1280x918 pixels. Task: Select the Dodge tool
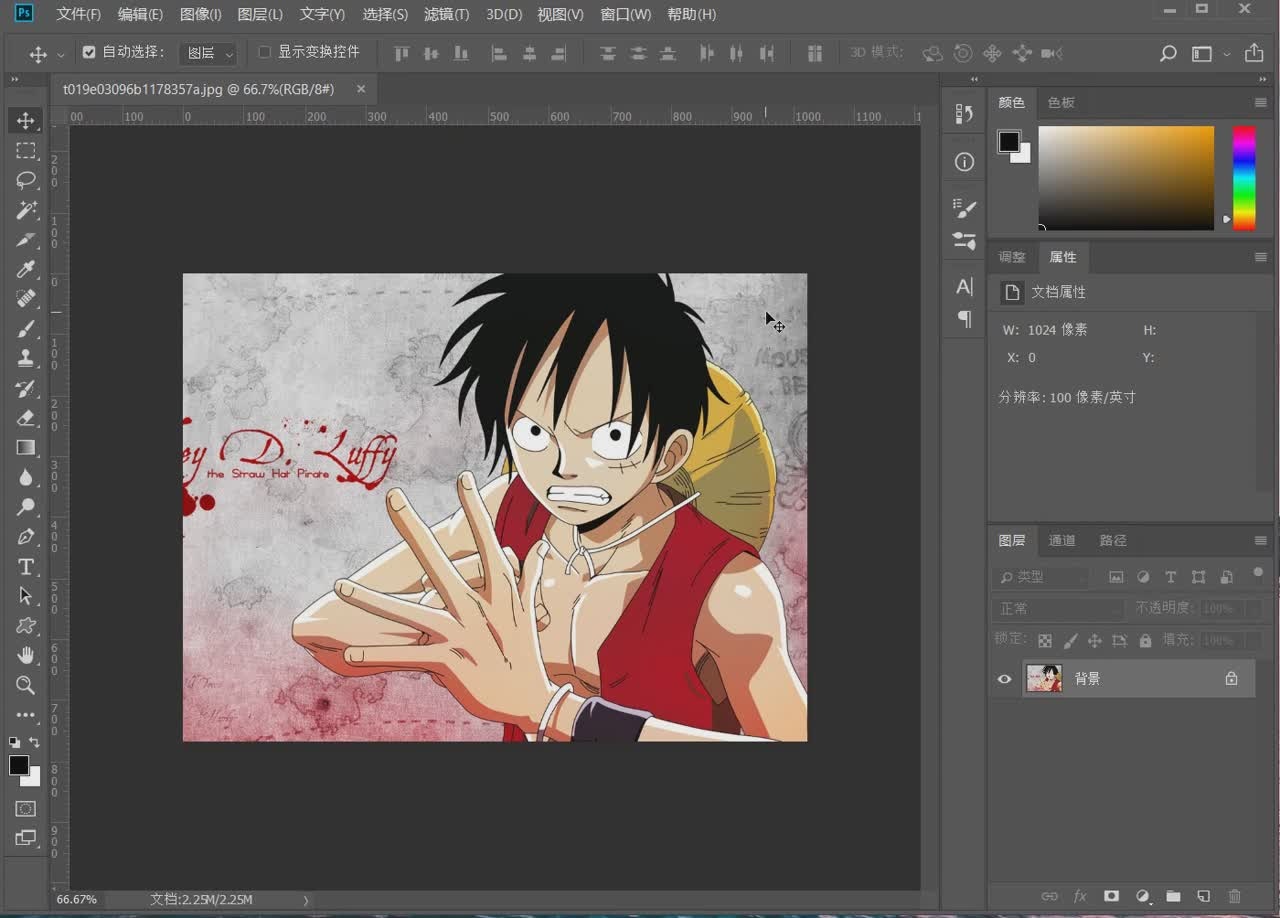point(26,507)
